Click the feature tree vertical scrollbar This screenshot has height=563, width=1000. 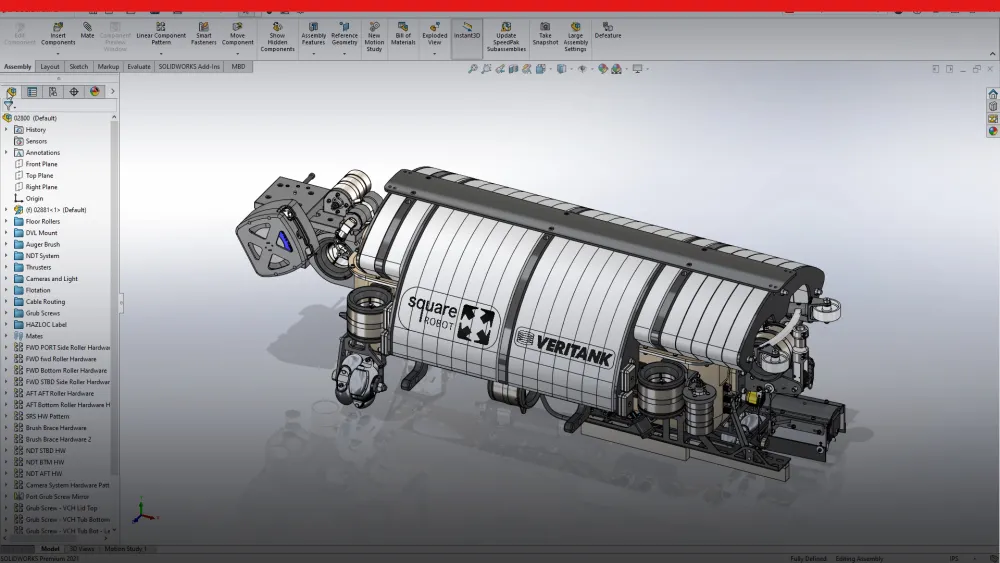pyautogui.click(x=114, y=298)
